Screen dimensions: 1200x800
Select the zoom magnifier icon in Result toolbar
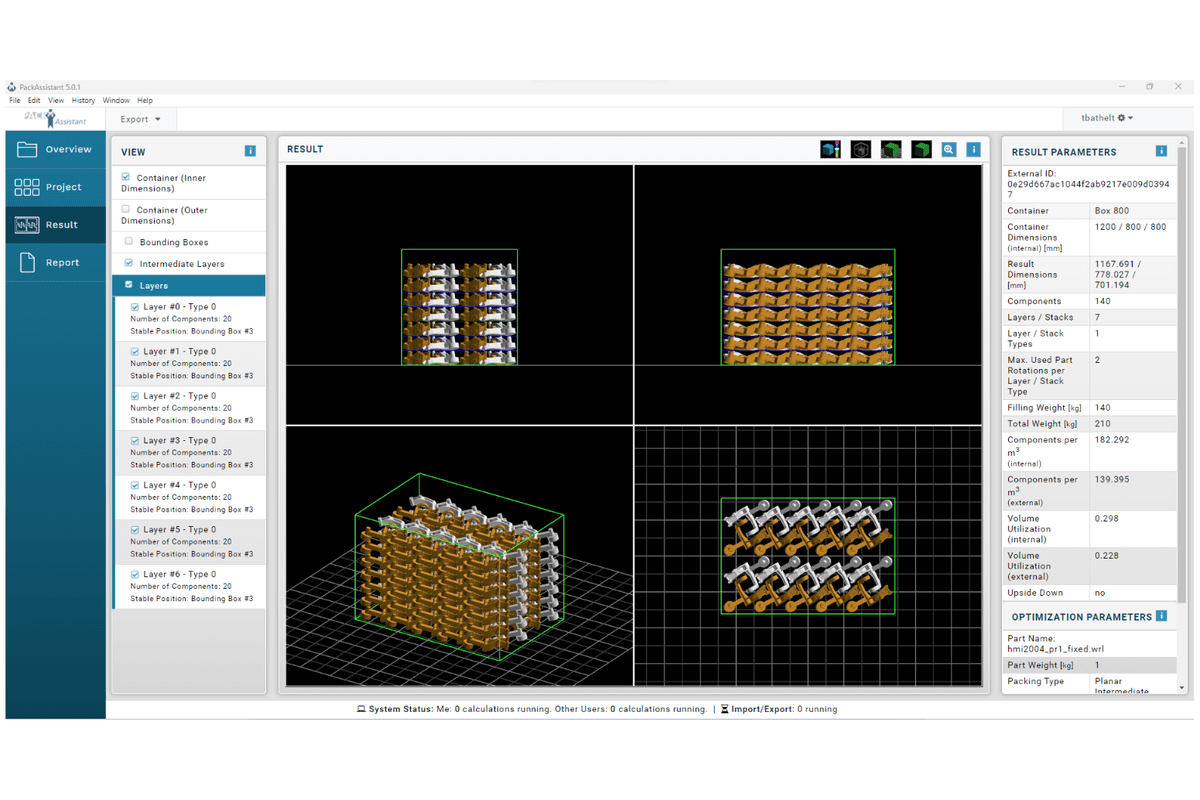948,150
